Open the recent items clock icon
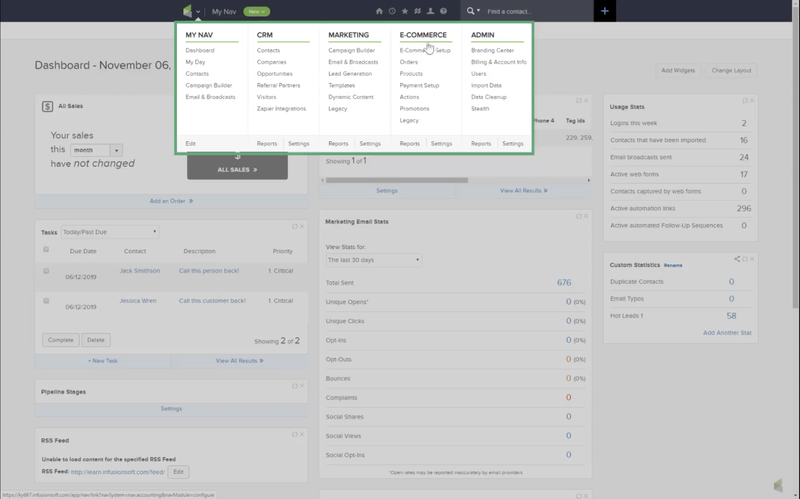This screenshot has width=800, height=499. click(x=392, y=11)
